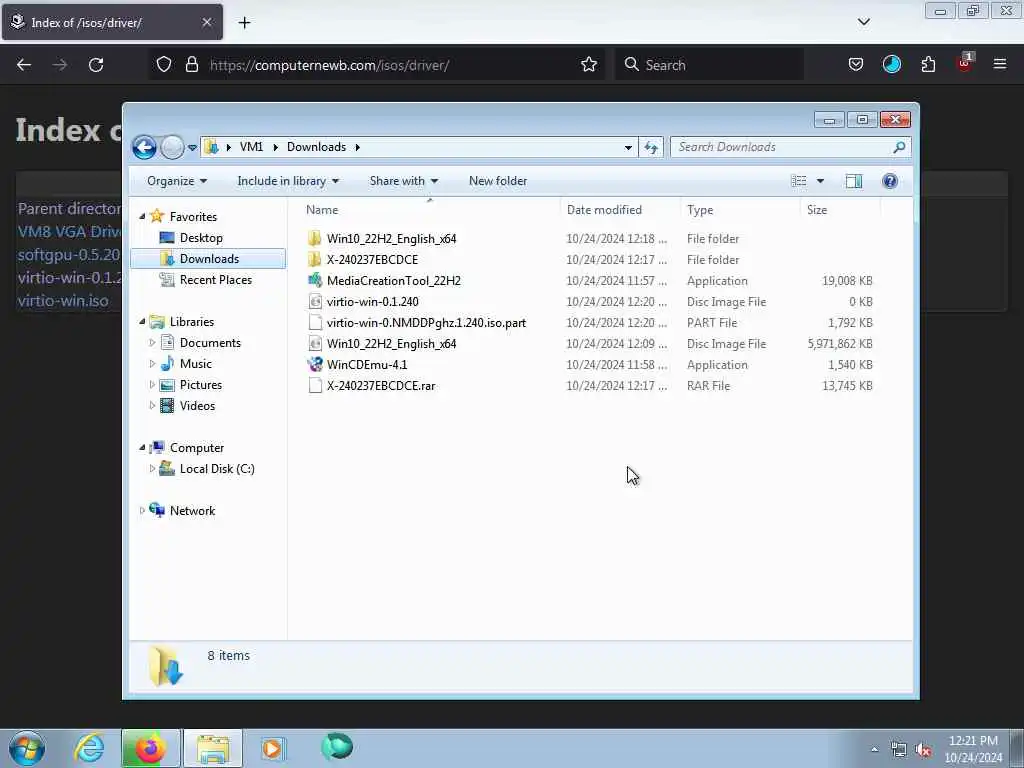The width and height of the screenshot is (1024, 768).
Task: Click the magnifier icon in Search Downloads
Action: point(899,147)
